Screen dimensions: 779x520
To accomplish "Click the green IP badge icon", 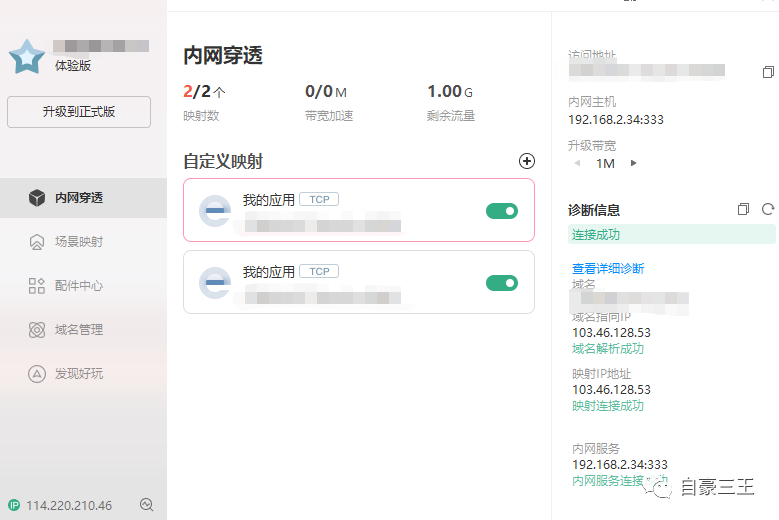I will [x=14, y=505].
